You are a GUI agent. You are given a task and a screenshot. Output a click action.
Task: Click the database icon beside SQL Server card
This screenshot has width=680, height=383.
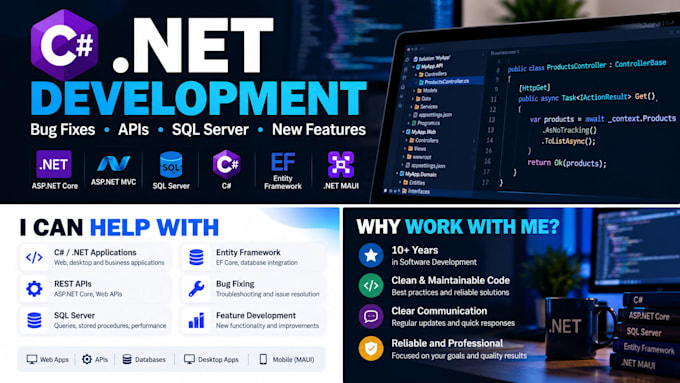(34, 320)
